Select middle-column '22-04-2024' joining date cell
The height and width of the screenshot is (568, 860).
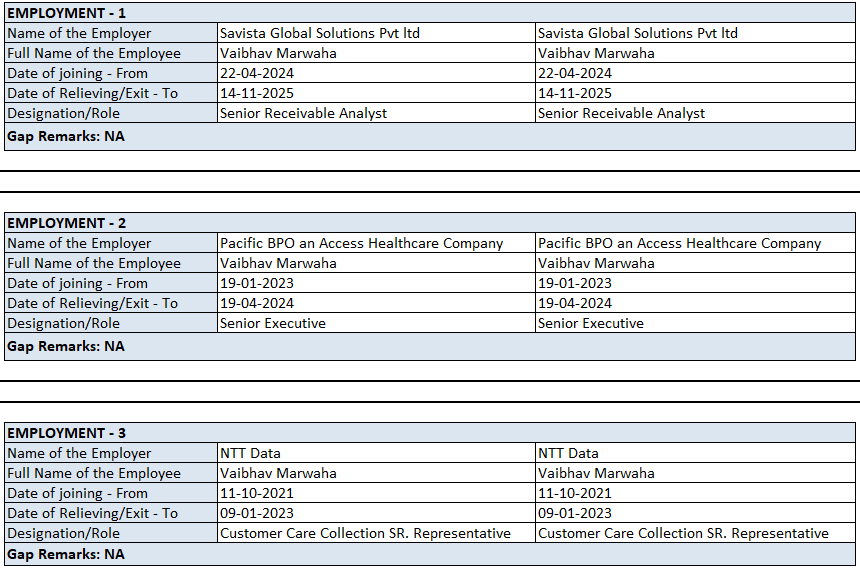(x=376, y=73)
